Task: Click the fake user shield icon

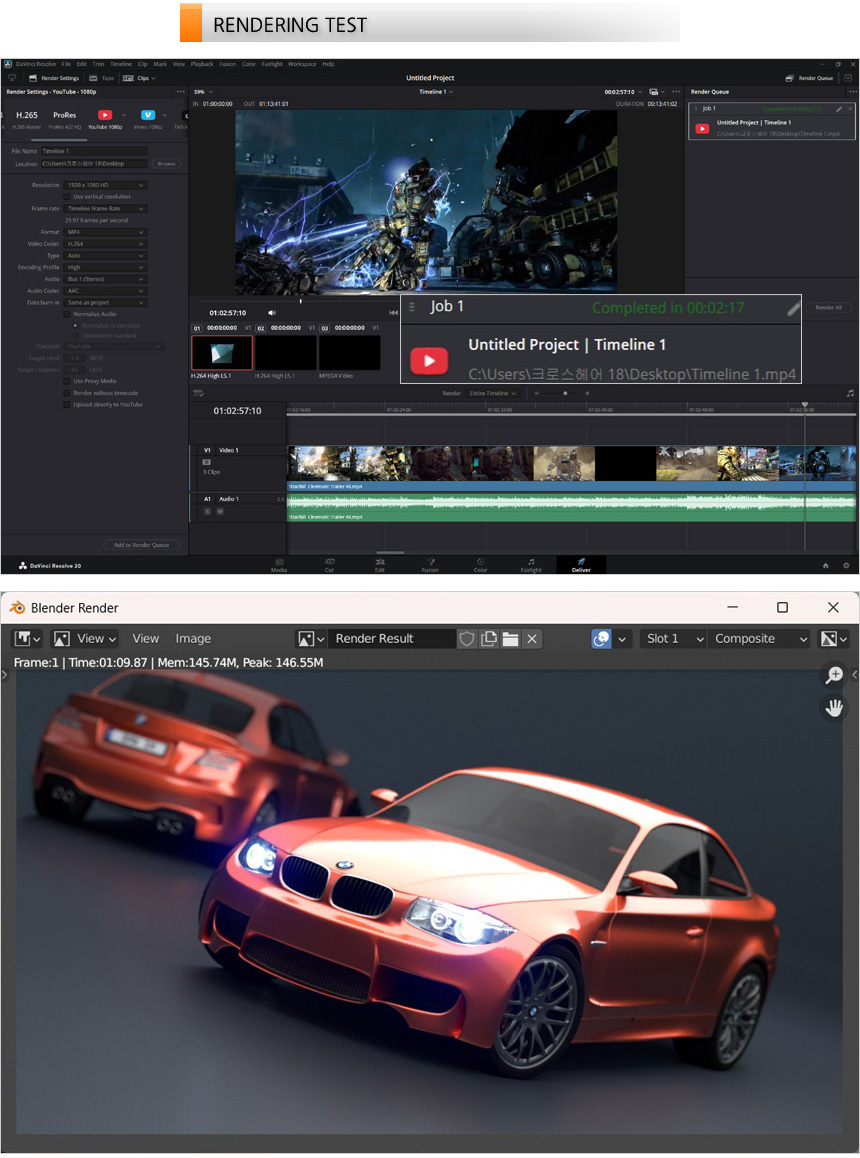Action: click(466, 639)
